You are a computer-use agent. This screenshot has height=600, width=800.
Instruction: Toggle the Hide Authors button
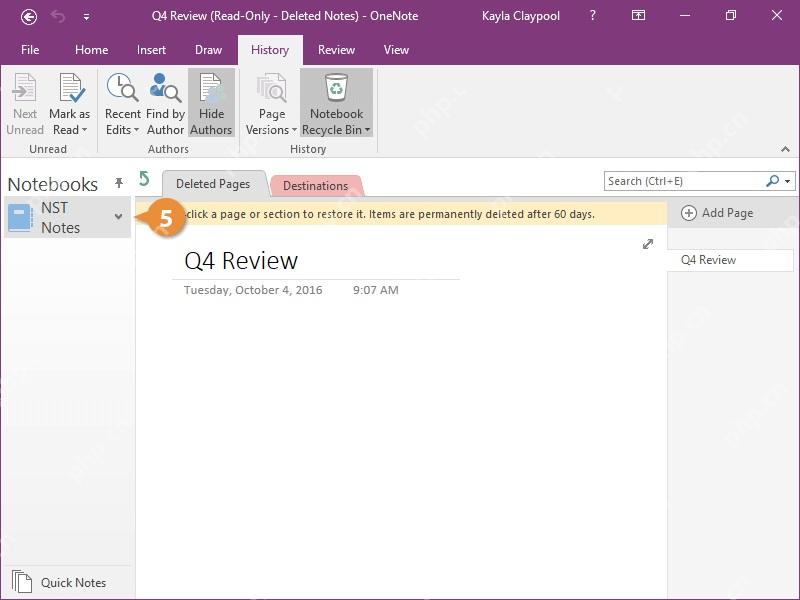[x=211, y=104]
